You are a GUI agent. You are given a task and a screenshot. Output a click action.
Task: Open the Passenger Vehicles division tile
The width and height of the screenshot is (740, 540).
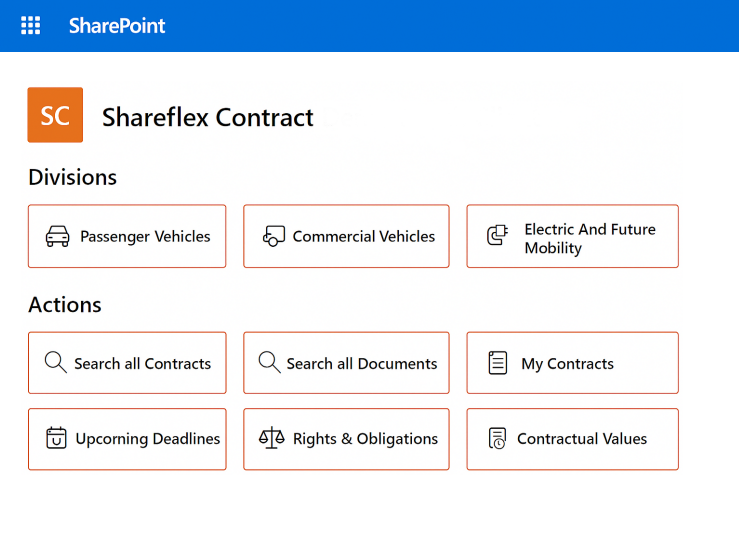coord(127,236)
